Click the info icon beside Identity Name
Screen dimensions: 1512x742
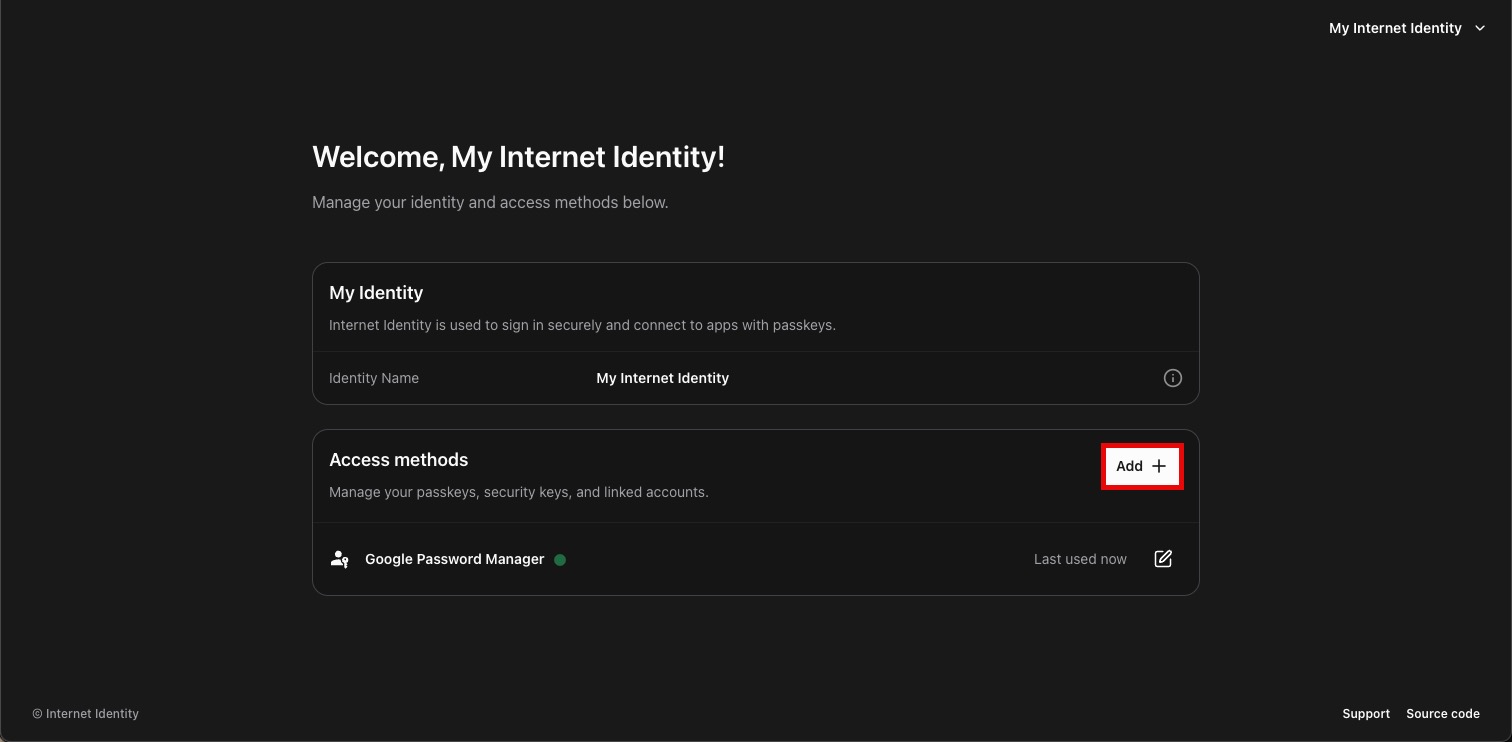click(1172, 378)
